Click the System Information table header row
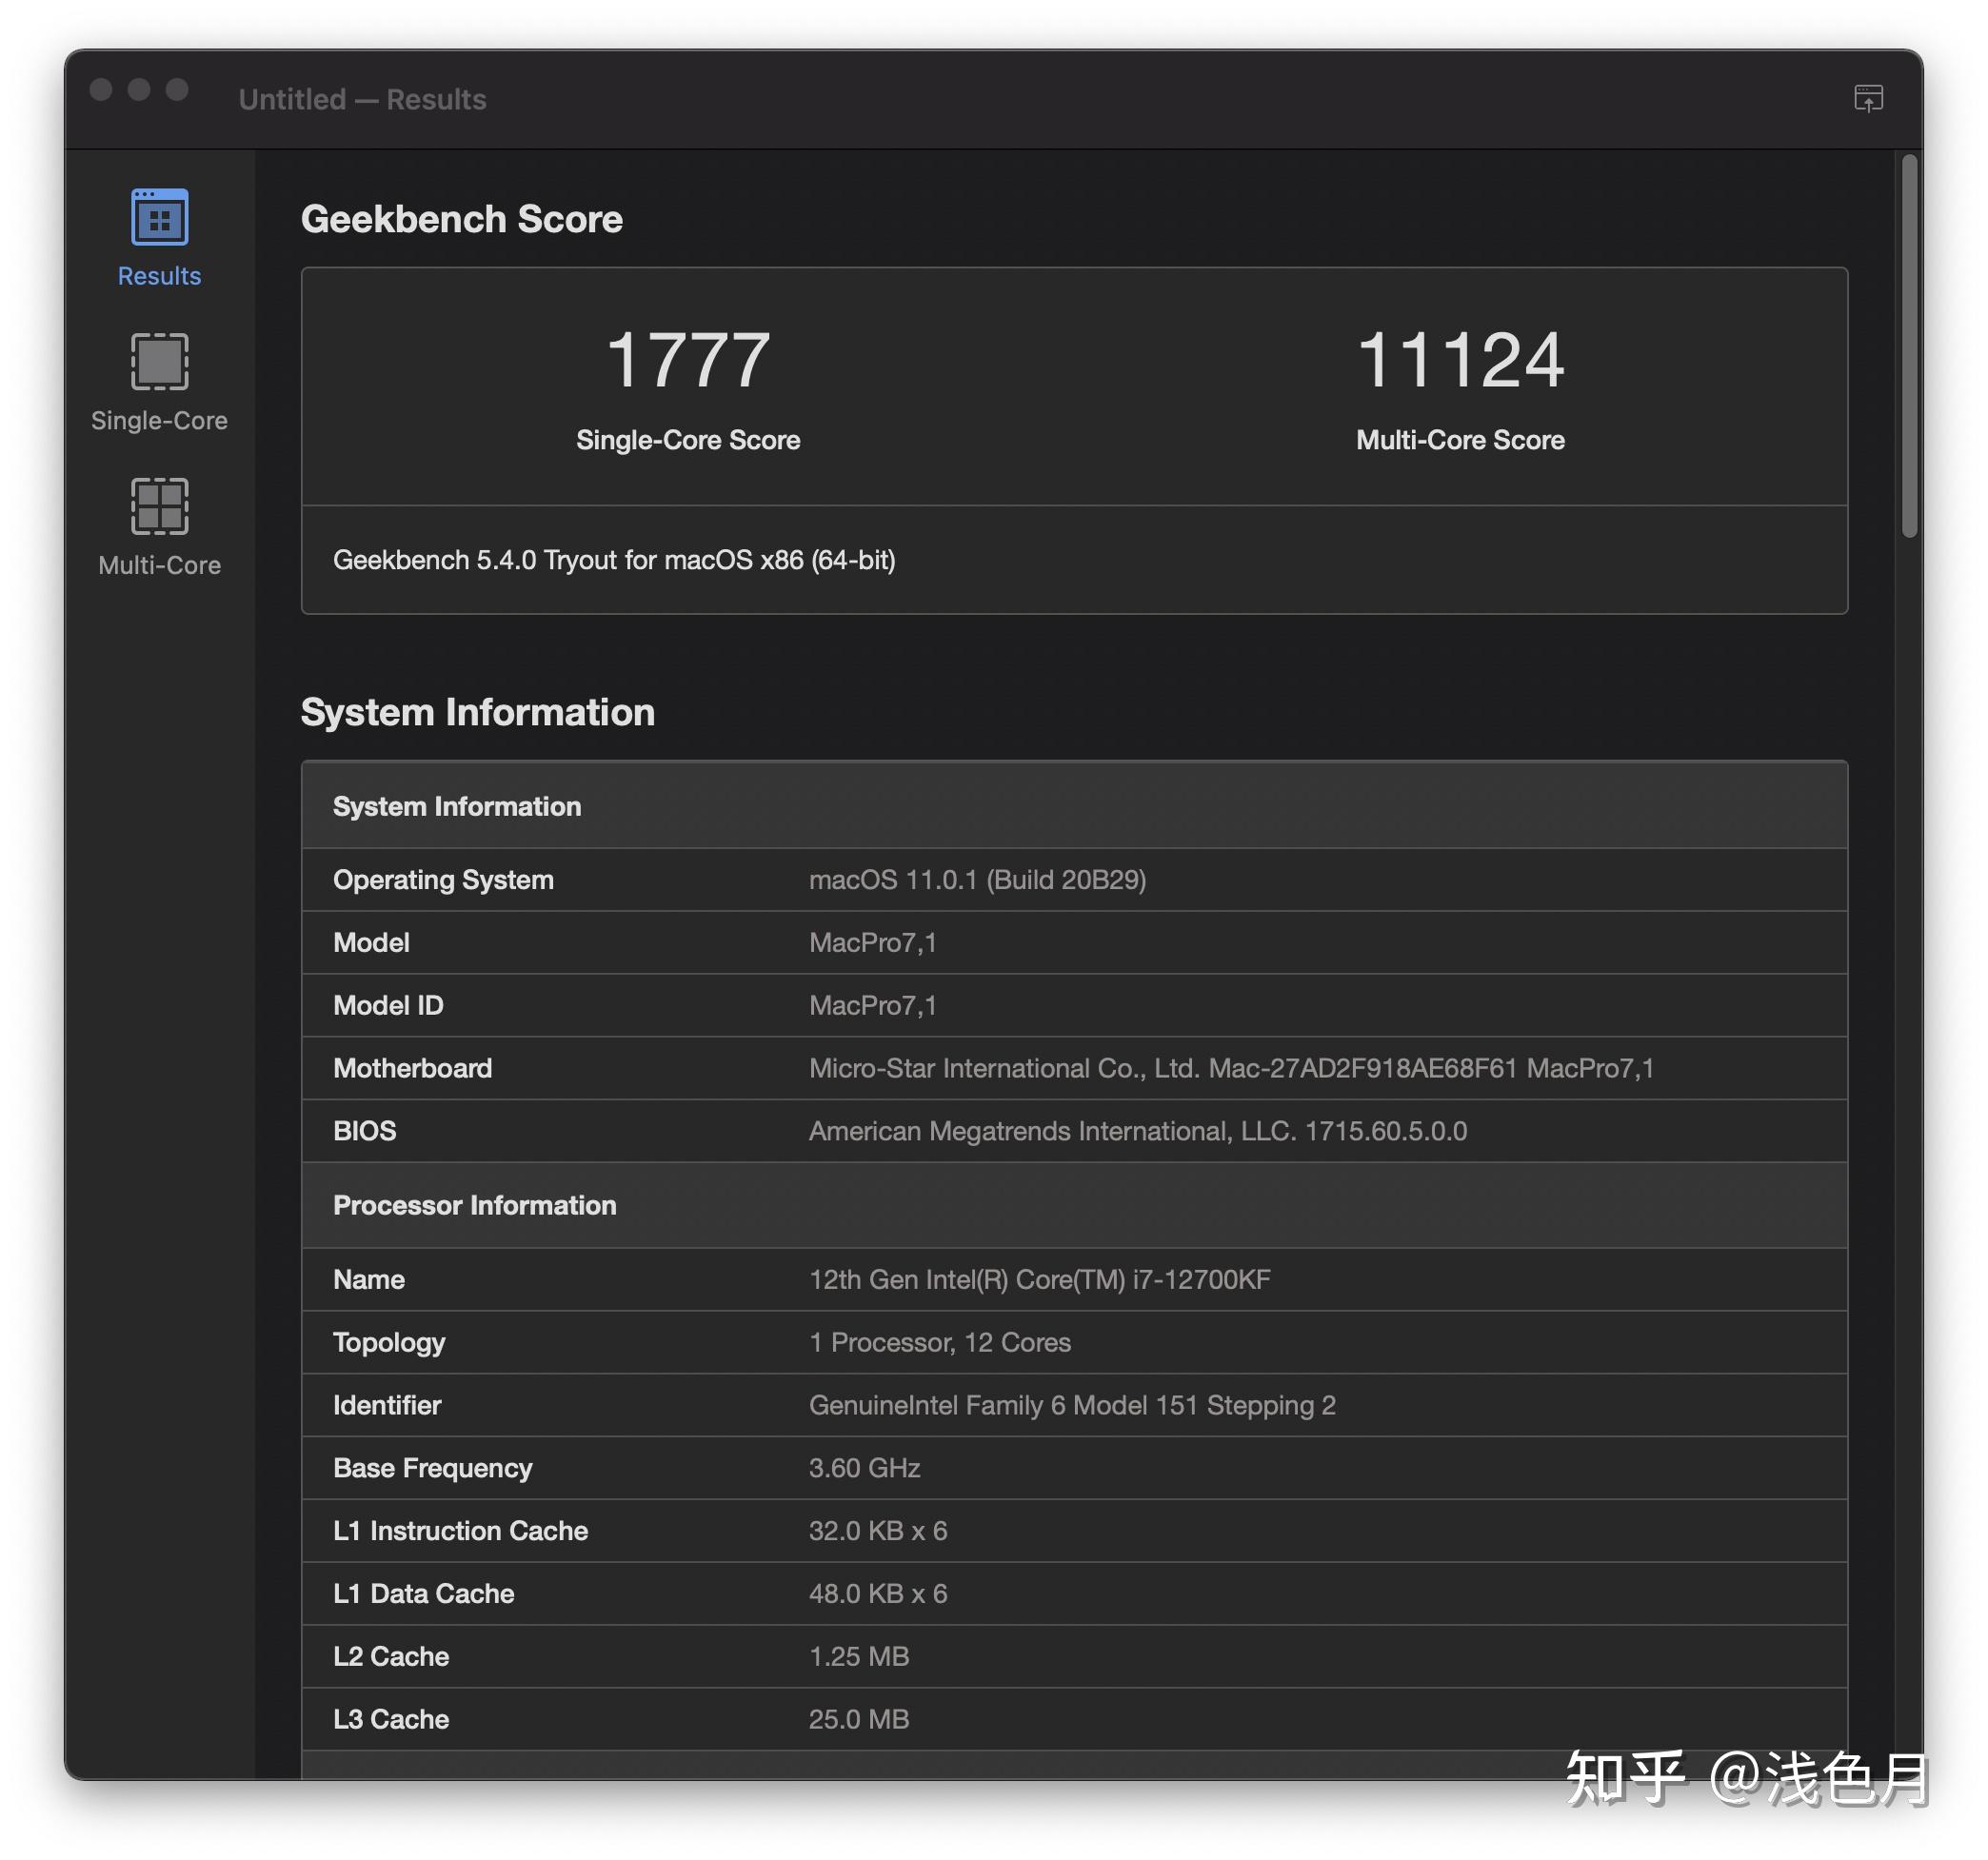 tap(1074, 805)
